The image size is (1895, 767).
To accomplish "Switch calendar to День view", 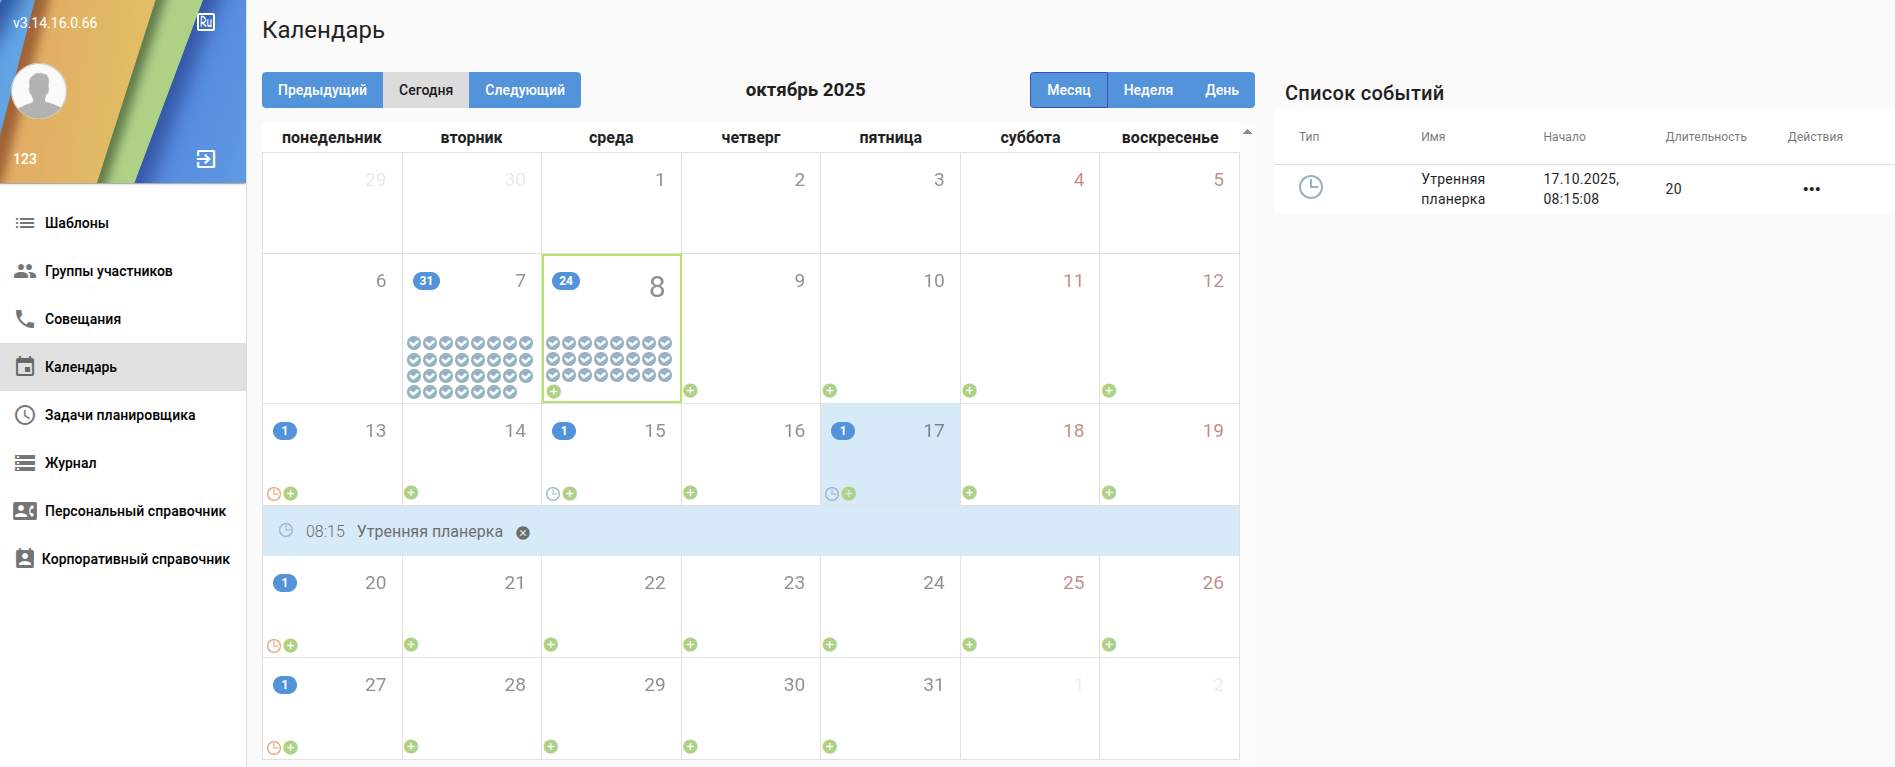I will [1221, 90].
